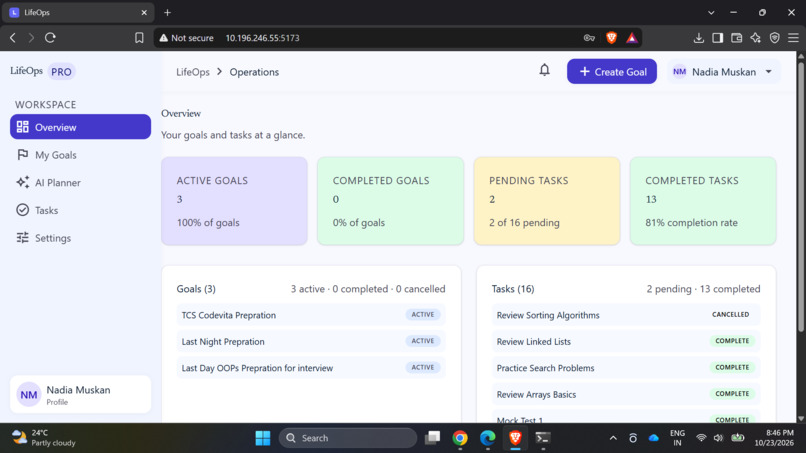Launch Chrome from the taskbar
This screenshot has height=453, width=806.
460,438
